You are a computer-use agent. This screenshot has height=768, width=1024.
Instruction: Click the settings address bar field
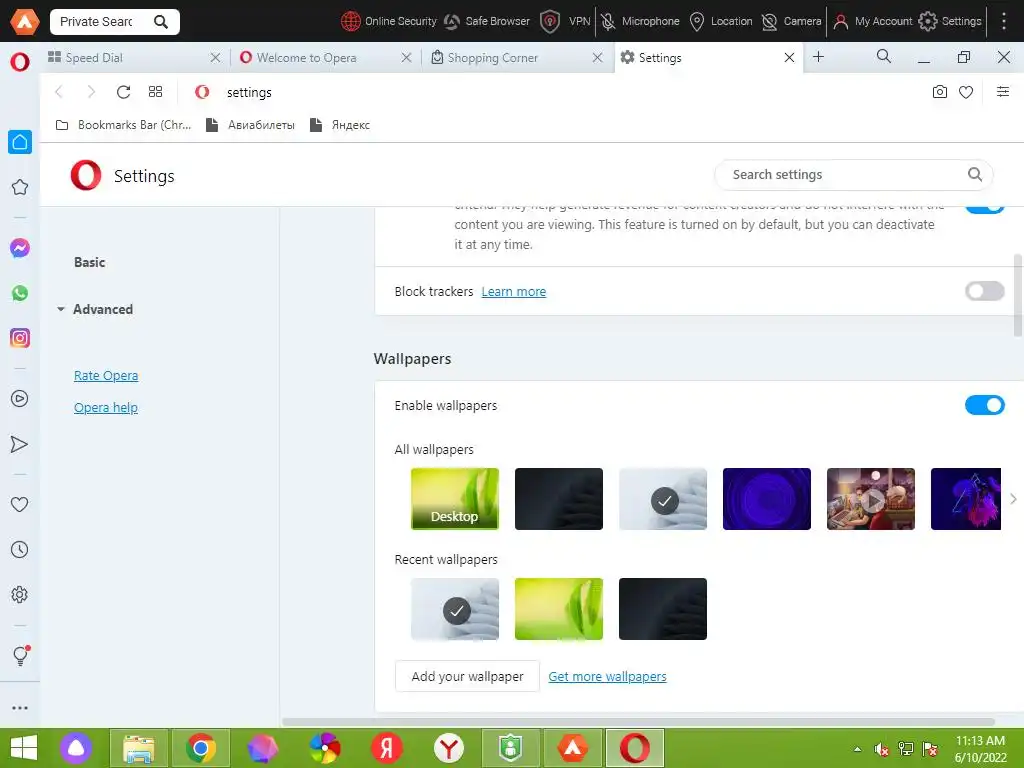click(555, 92)
